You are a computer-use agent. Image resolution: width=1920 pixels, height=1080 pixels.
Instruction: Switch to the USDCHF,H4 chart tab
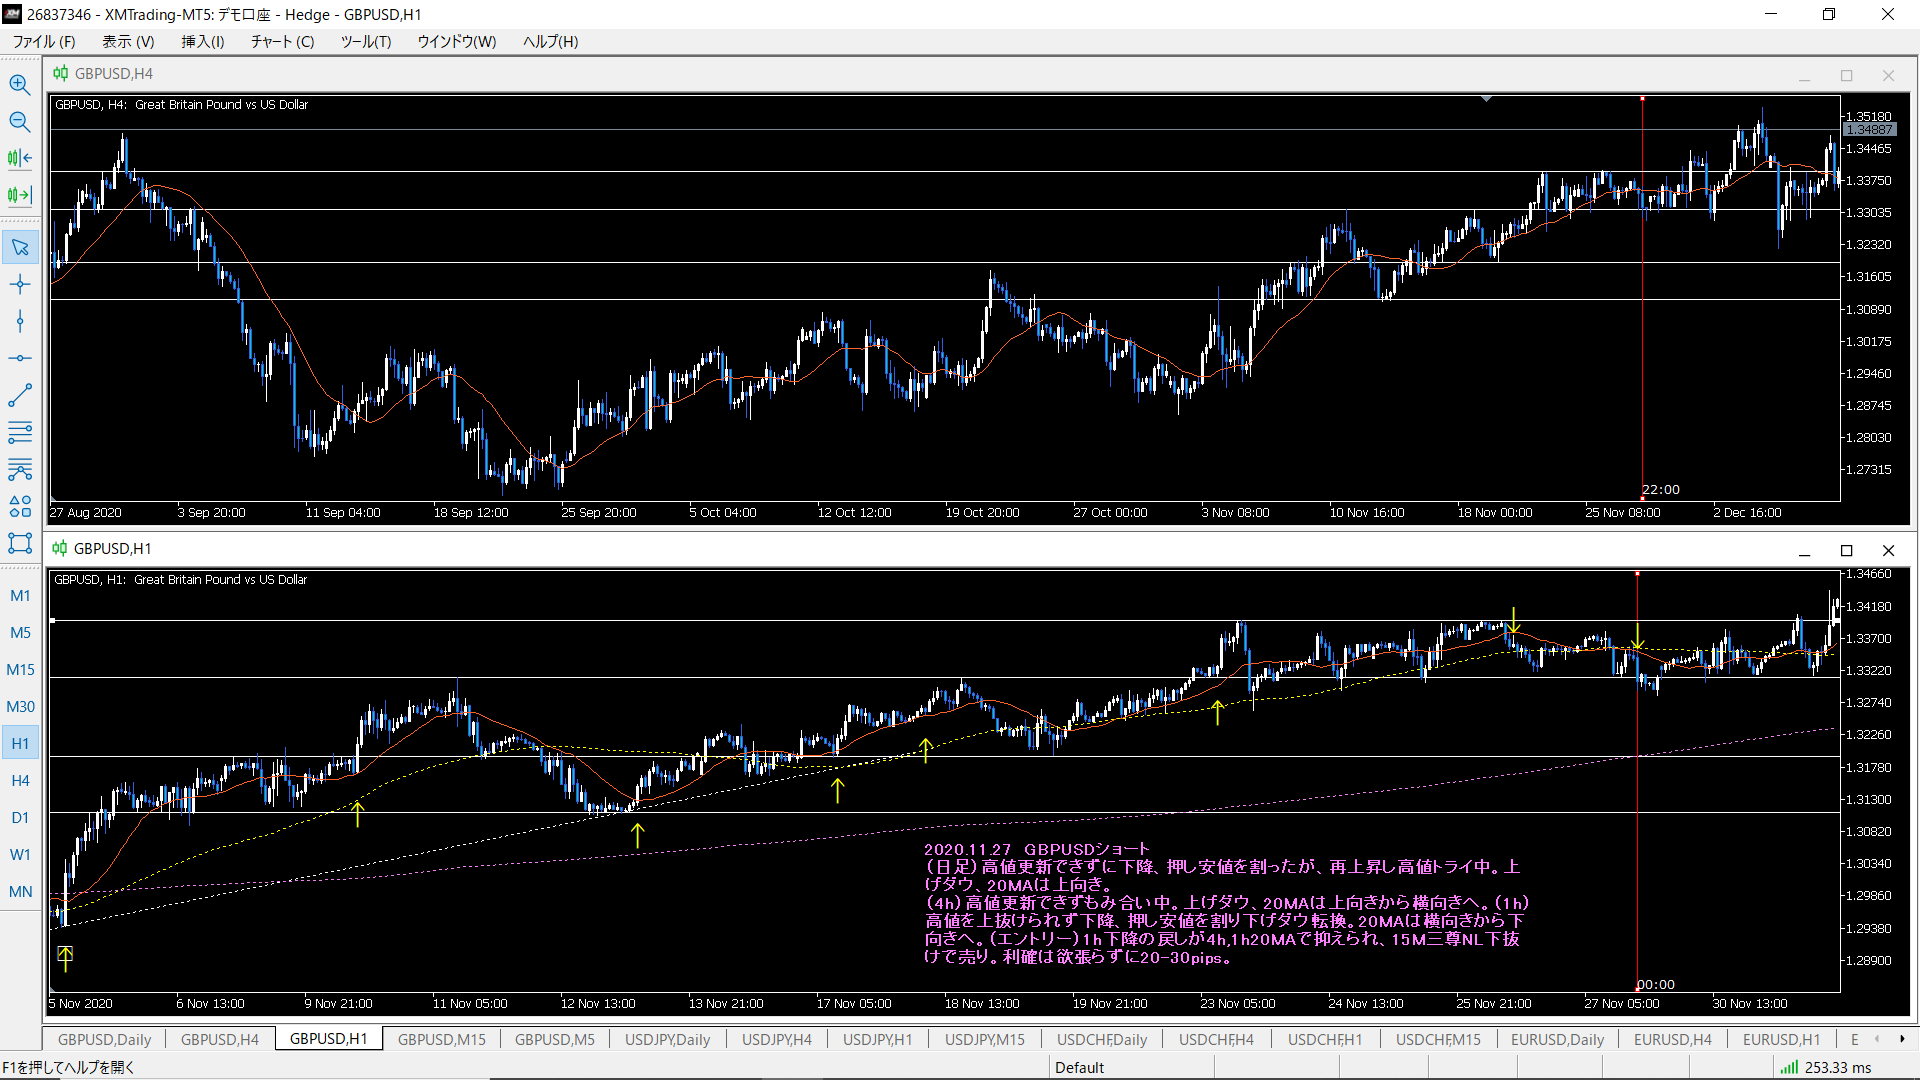coord(1216,1039)
